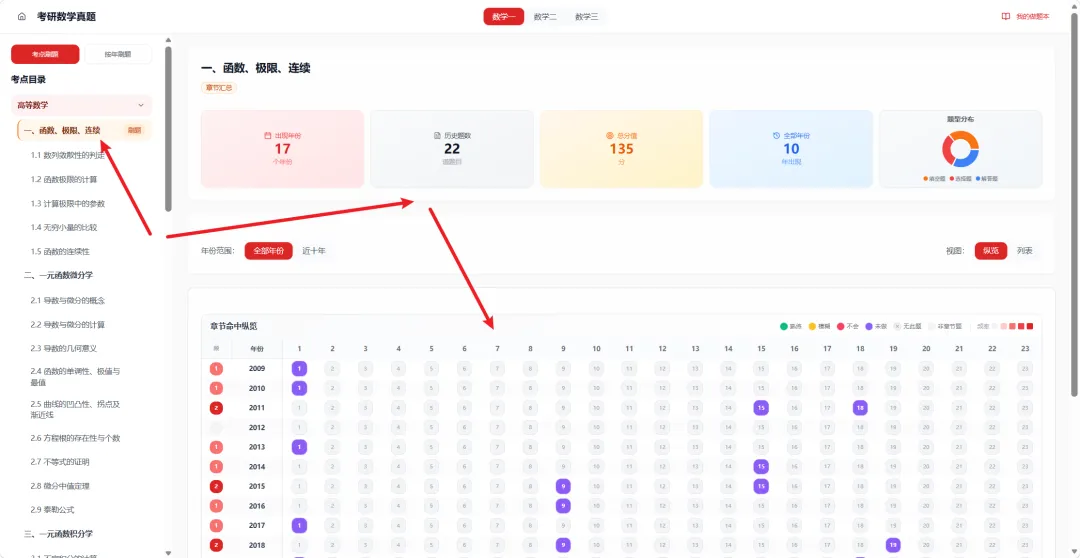Click year label 2012 in table

pos(257,427)
